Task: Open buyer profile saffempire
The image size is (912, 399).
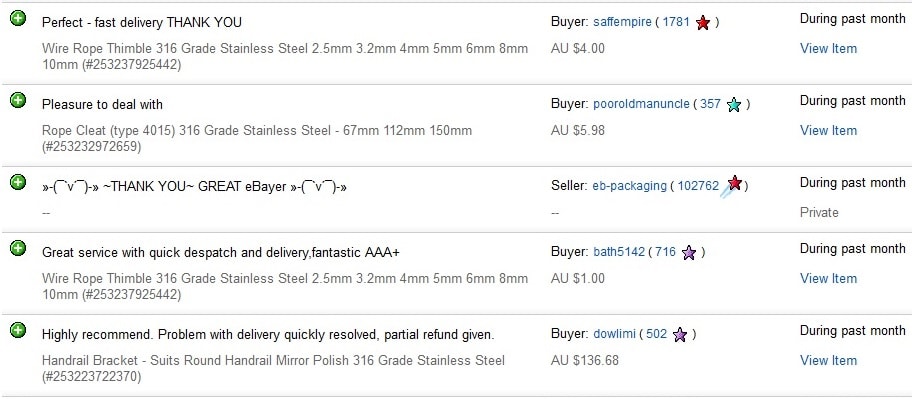Action: point(622,23)
